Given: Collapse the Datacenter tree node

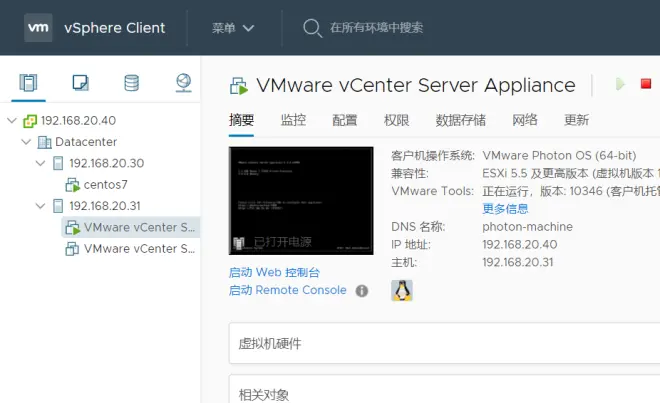Looking at the screenshot, I should click(x=26, y=142).
